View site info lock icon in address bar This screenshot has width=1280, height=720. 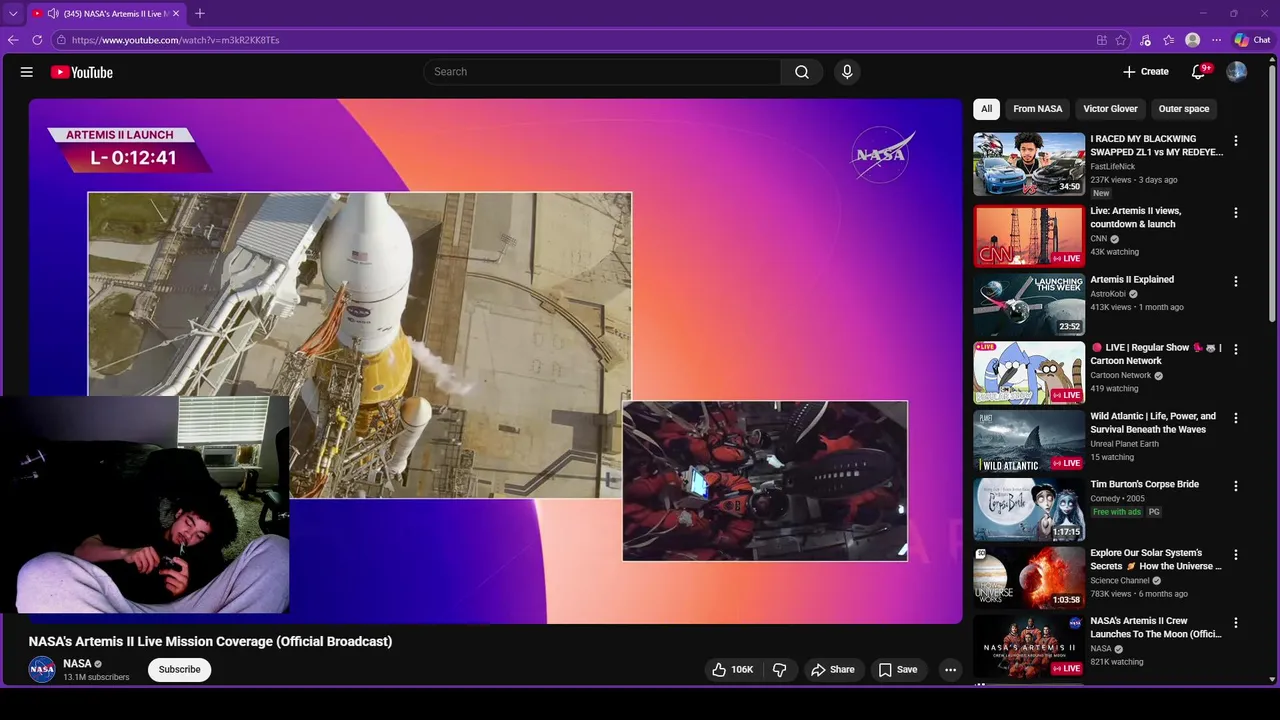[x=61, y=40]
